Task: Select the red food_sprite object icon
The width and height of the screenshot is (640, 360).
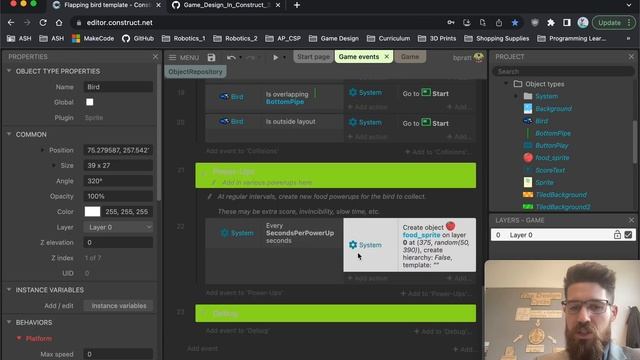Action: (x=528, y=158)
